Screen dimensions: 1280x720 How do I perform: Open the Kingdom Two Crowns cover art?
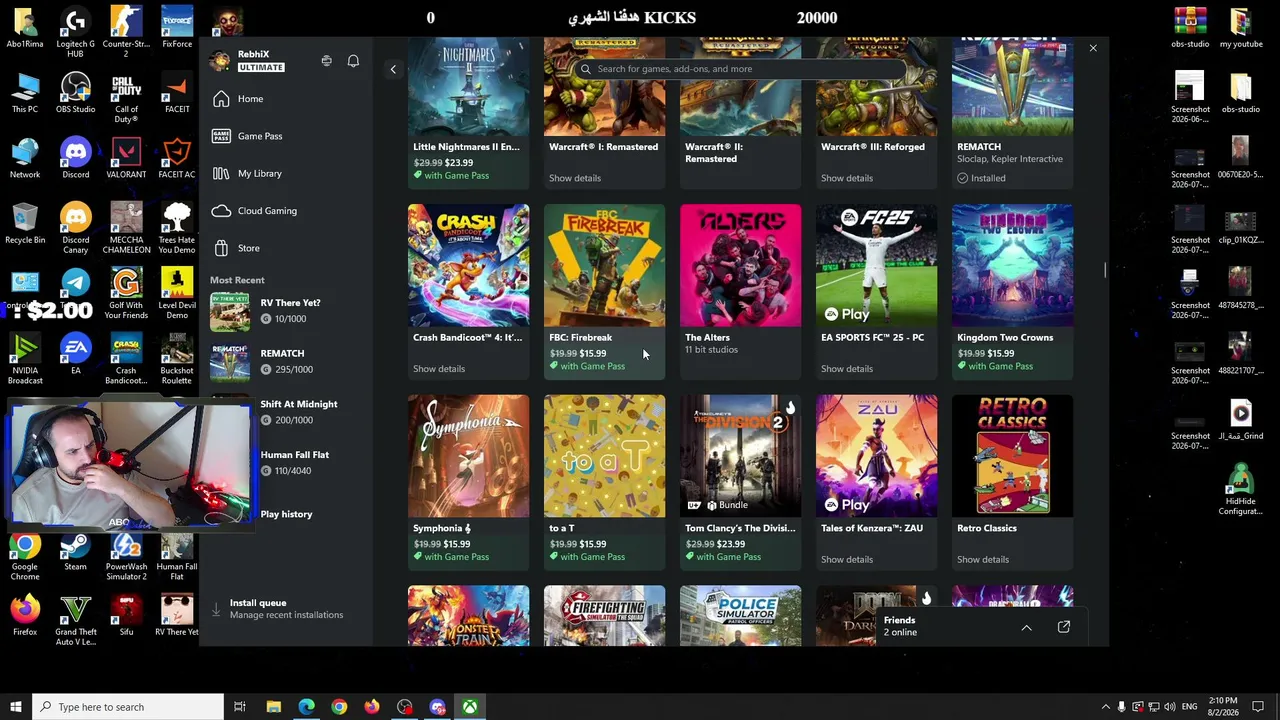[x=1012, y=265]
